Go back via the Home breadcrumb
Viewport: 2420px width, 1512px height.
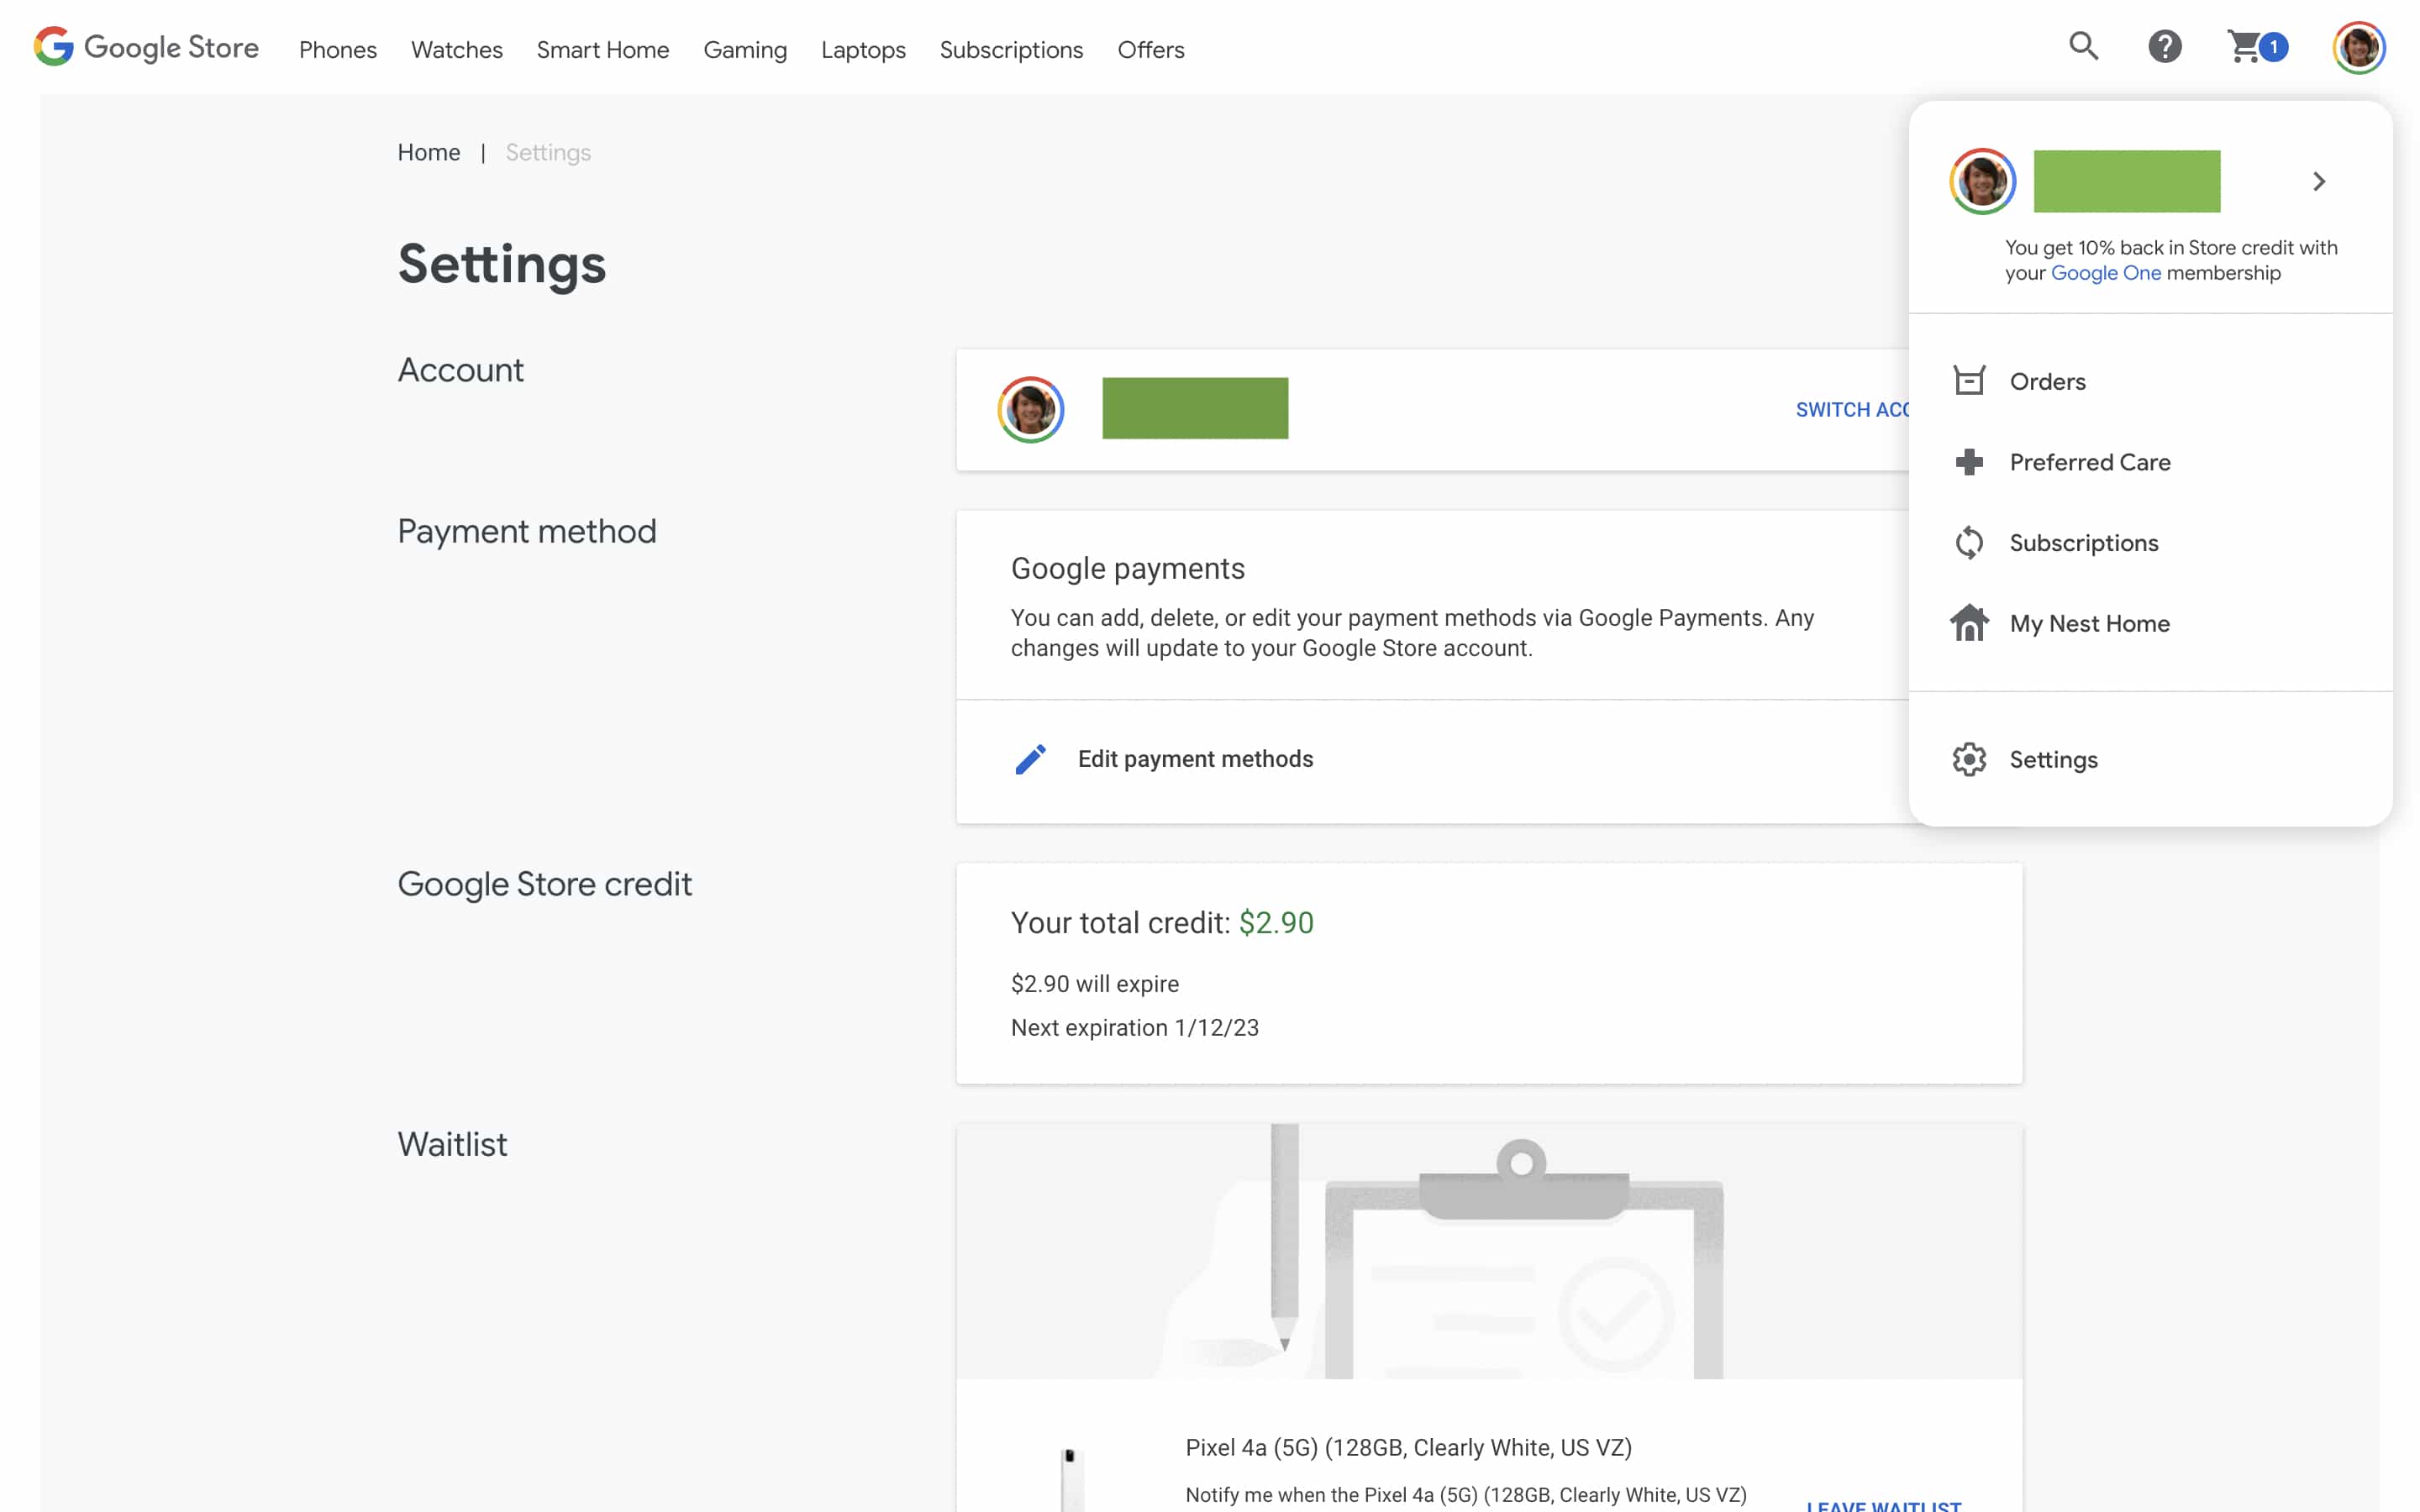click(428, 152)
